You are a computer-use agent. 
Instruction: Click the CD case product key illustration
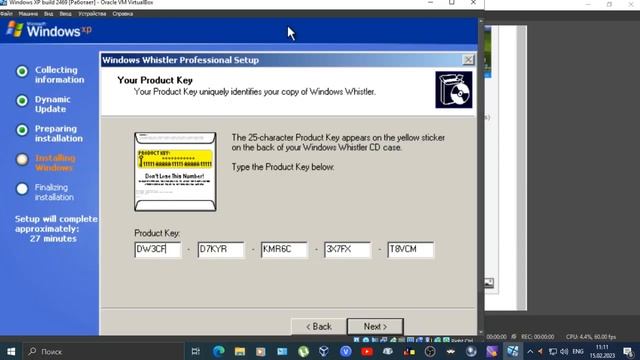coord(175,171)
